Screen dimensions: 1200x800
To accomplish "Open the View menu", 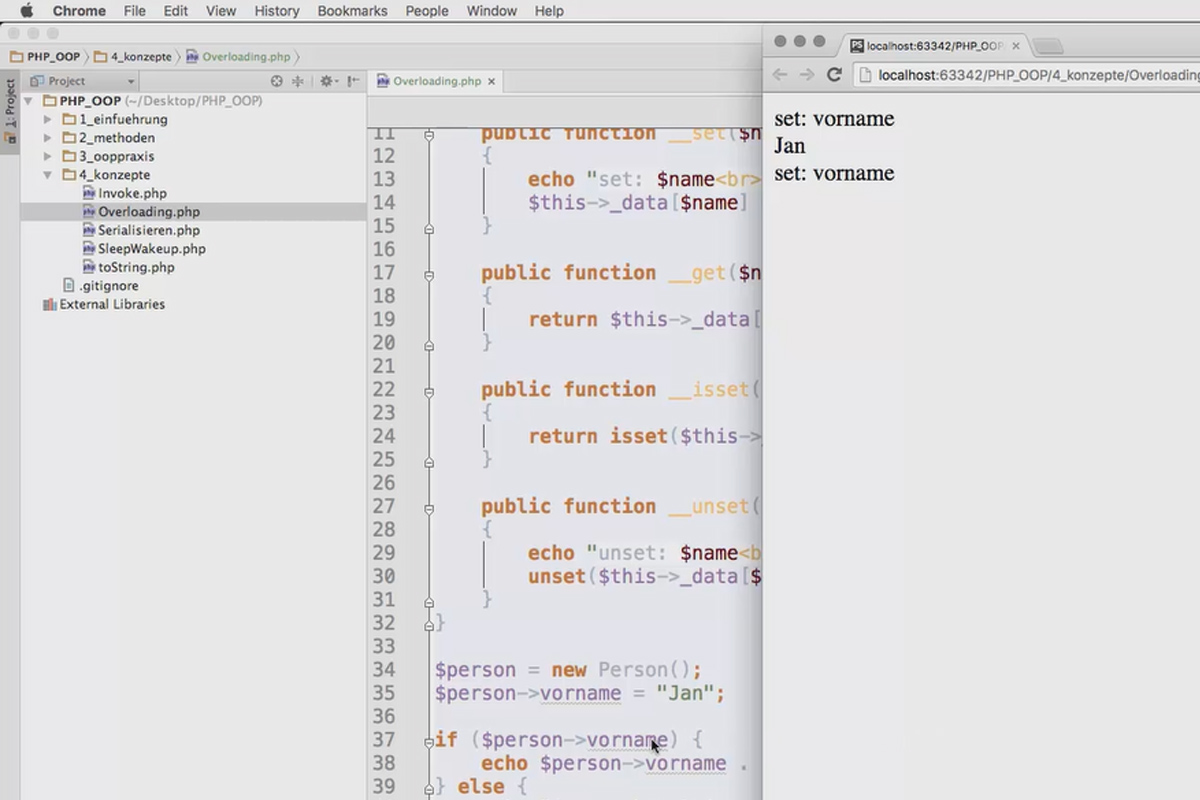I will (221, 11).
